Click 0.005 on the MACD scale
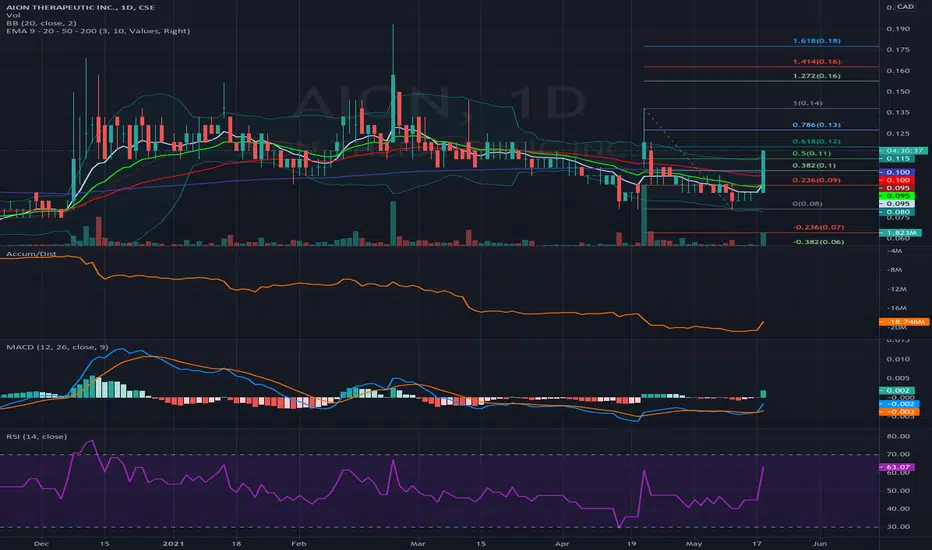Screen dimensions: 932x550 point(898,378)
